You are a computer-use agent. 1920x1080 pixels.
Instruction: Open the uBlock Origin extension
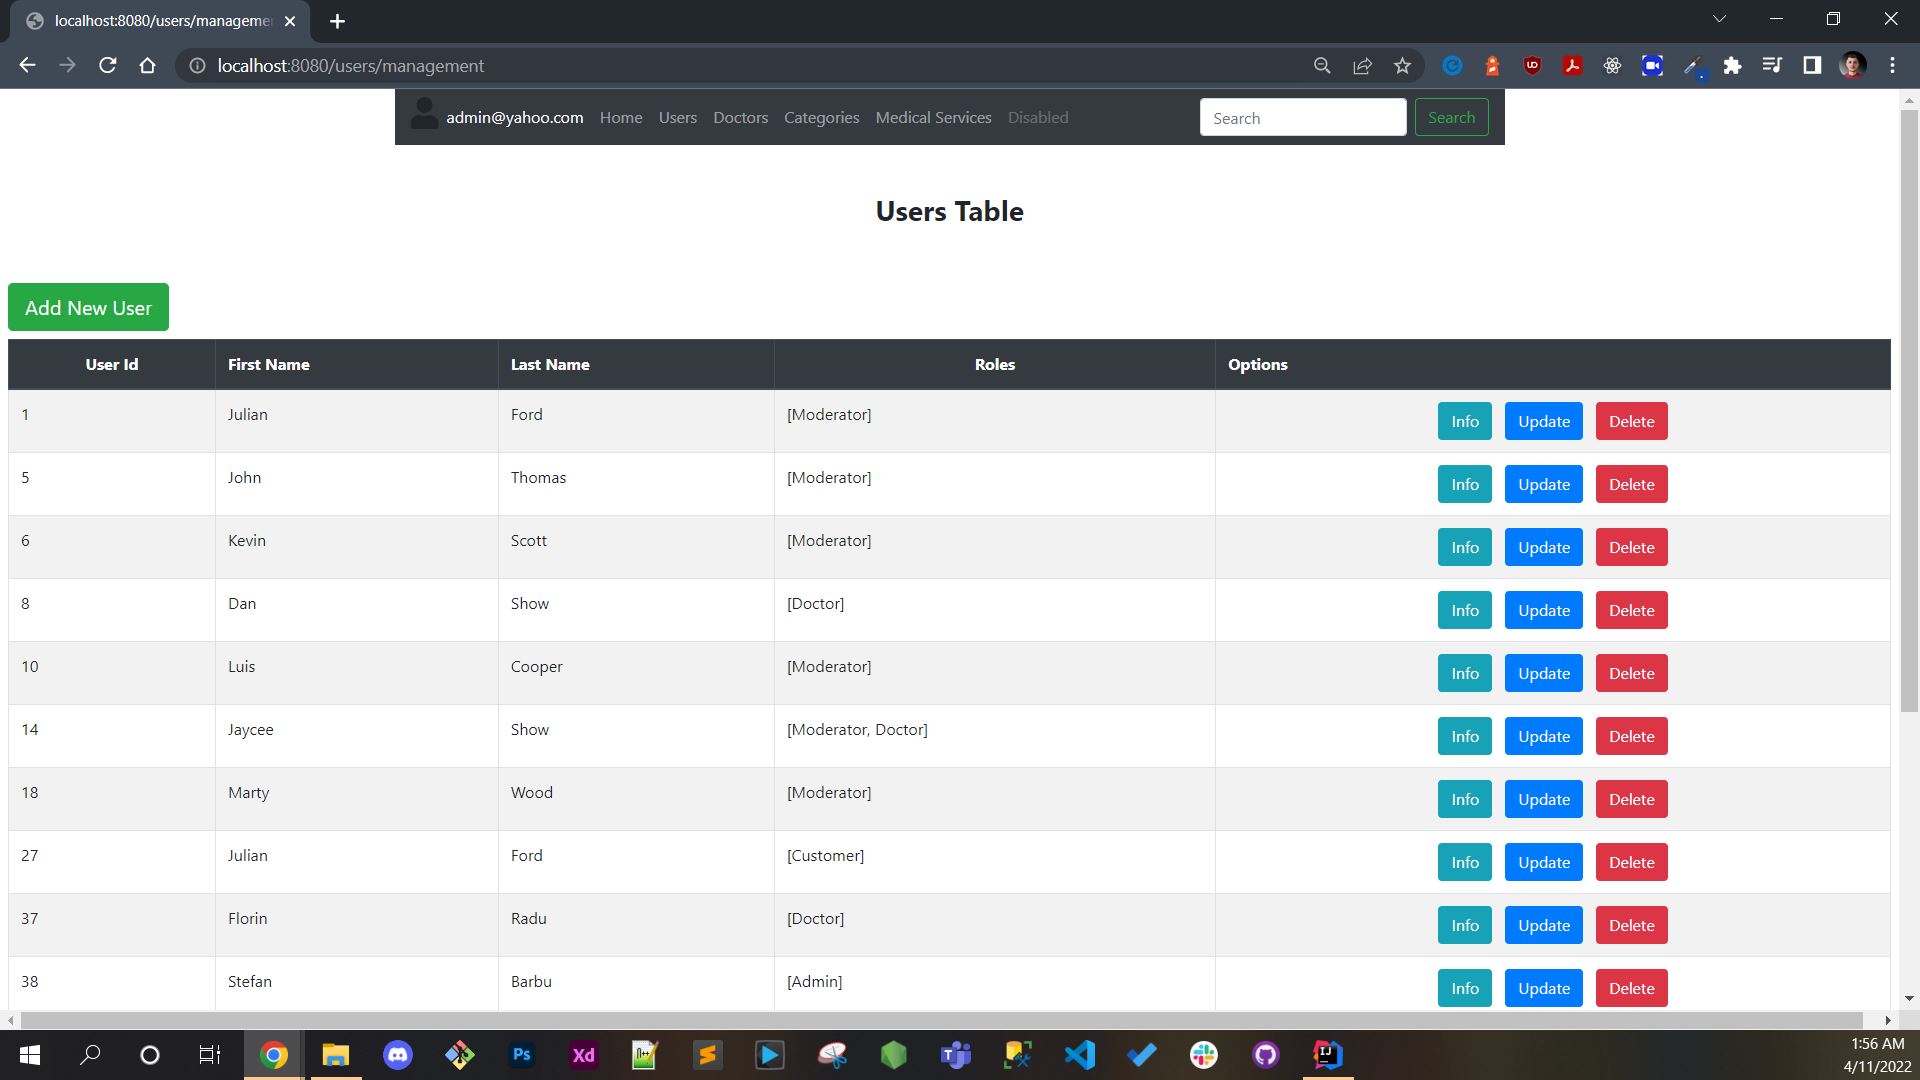(1532, 65)
